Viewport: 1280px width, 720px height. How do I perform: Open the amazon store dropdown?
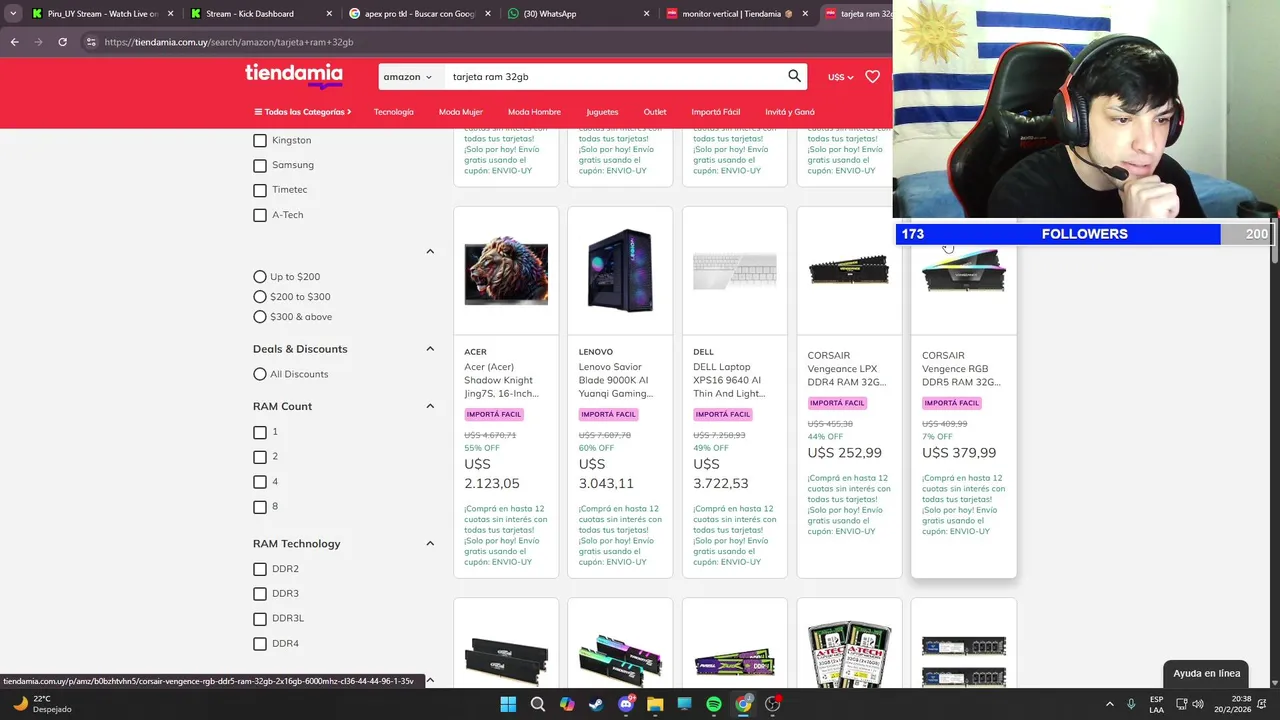pos(408,77)
